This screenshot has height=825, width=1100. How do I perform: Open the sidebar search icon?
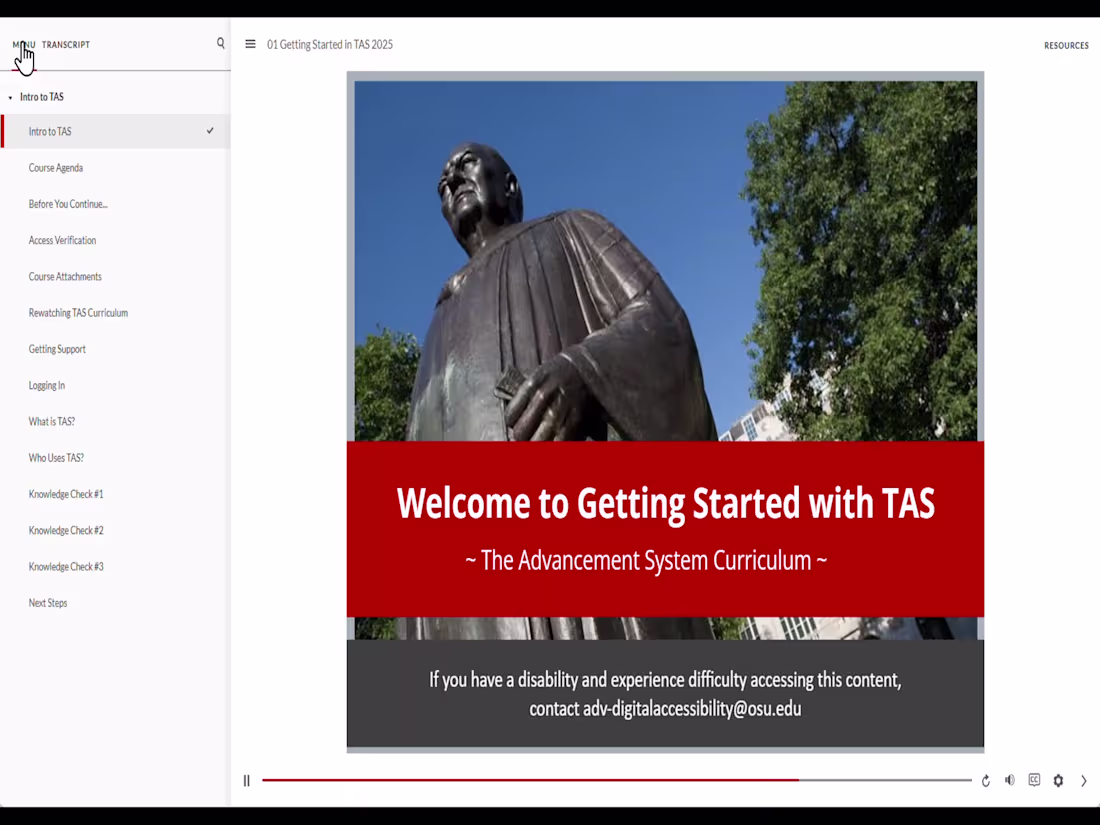pos(221,43)
